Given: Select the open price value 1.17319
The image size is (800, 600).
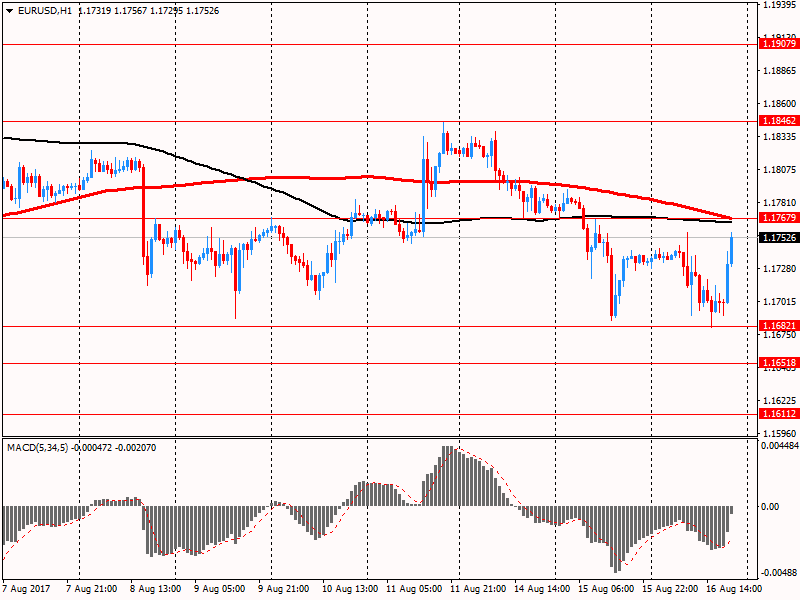Looking at the screenshot, I should pos(94,11).
